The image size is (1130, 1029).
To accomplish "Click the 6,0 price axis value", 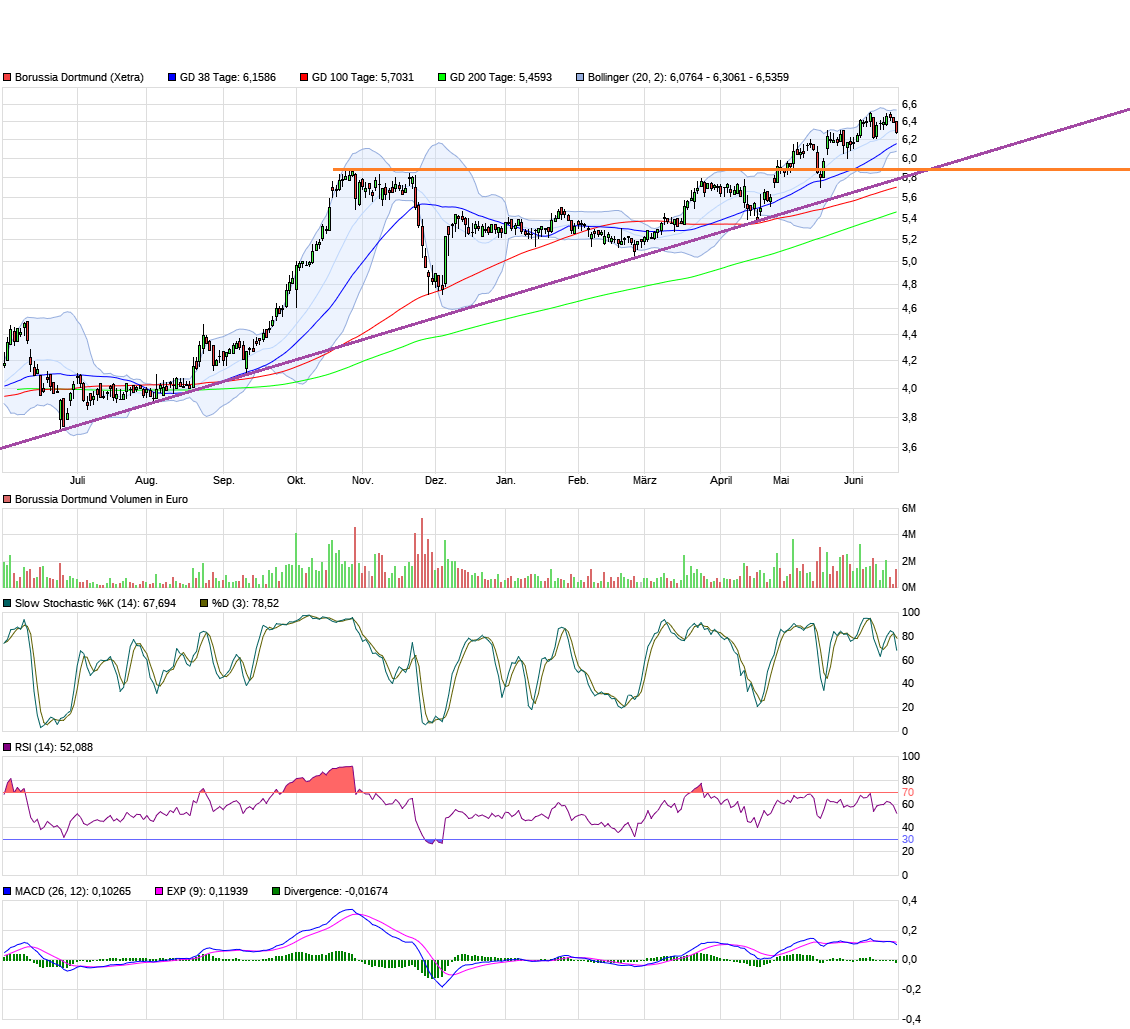I will tap(909, 159).
